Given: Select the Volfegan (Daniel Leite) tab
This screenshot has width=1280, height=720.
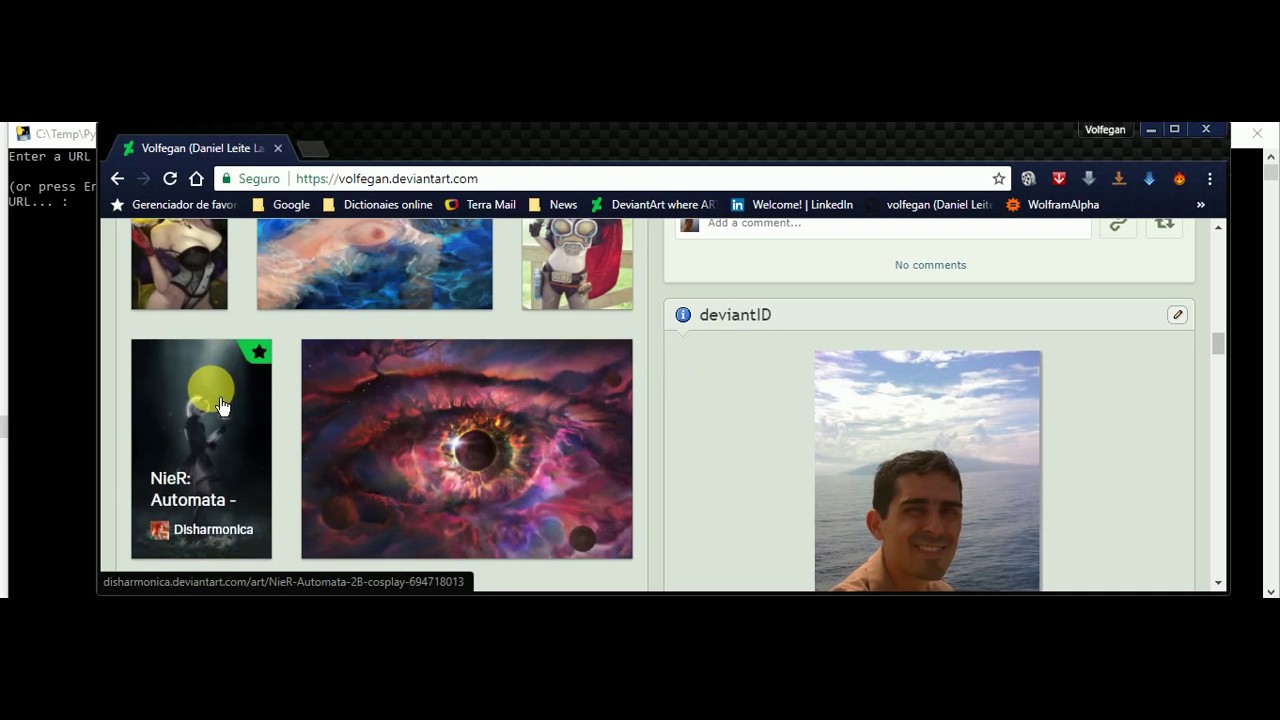Looking at the screenshot, I should (x=200, y=148).
